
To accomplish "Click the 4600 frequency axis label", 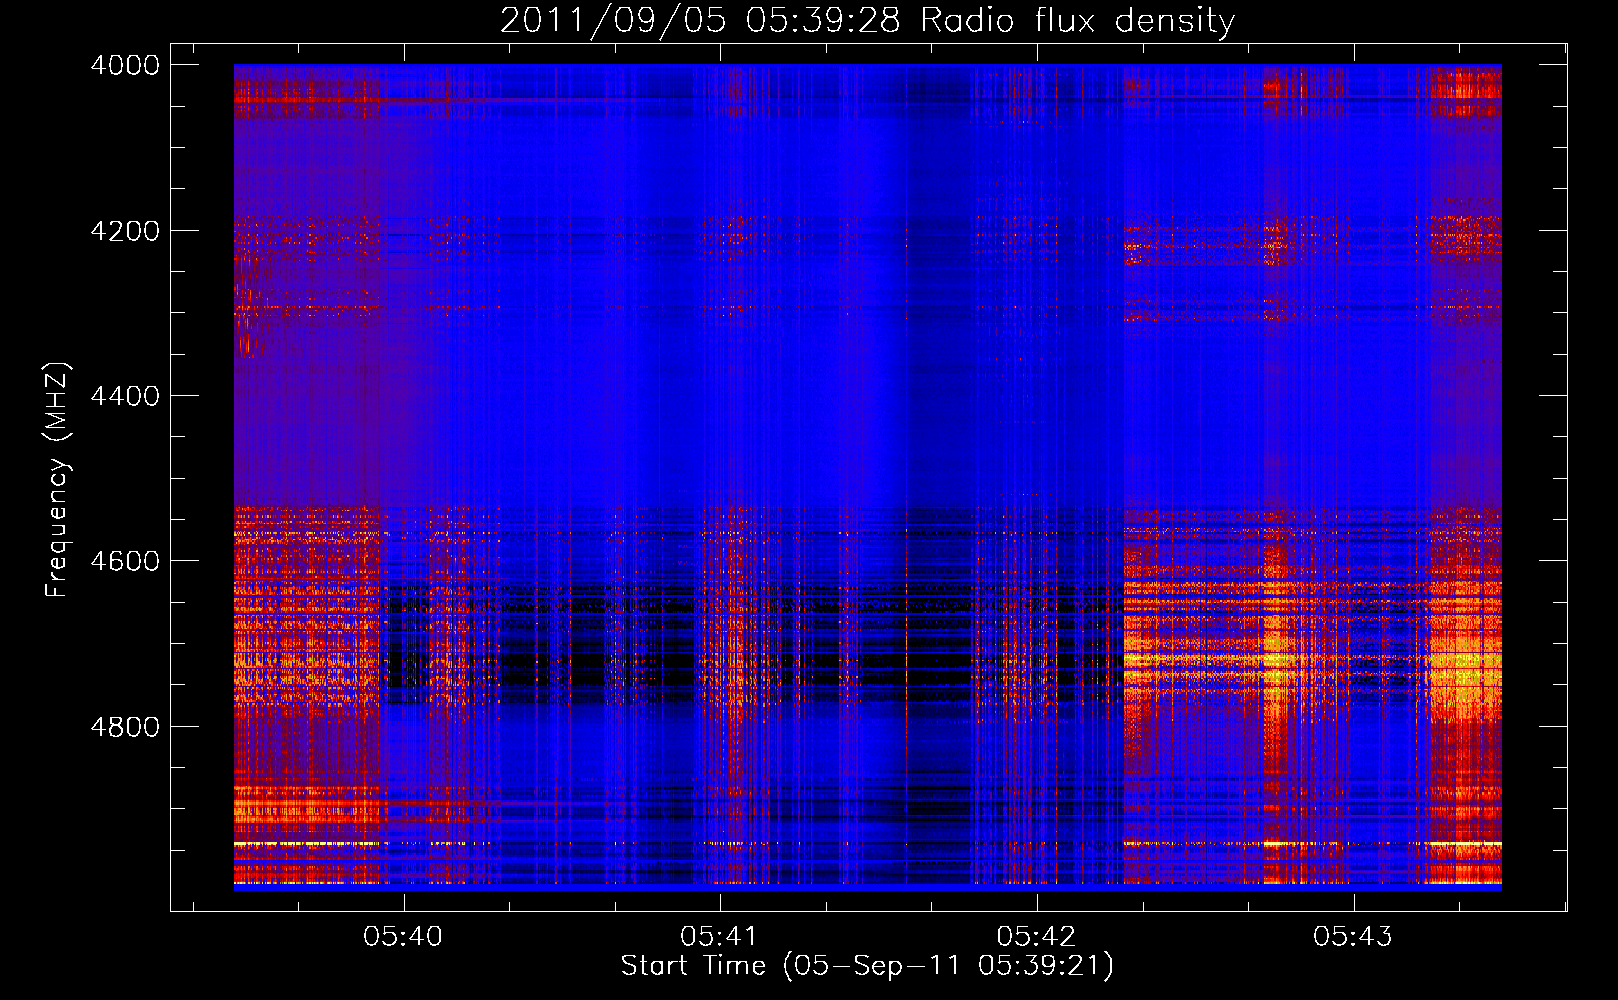I will click(x=125, y=561).
